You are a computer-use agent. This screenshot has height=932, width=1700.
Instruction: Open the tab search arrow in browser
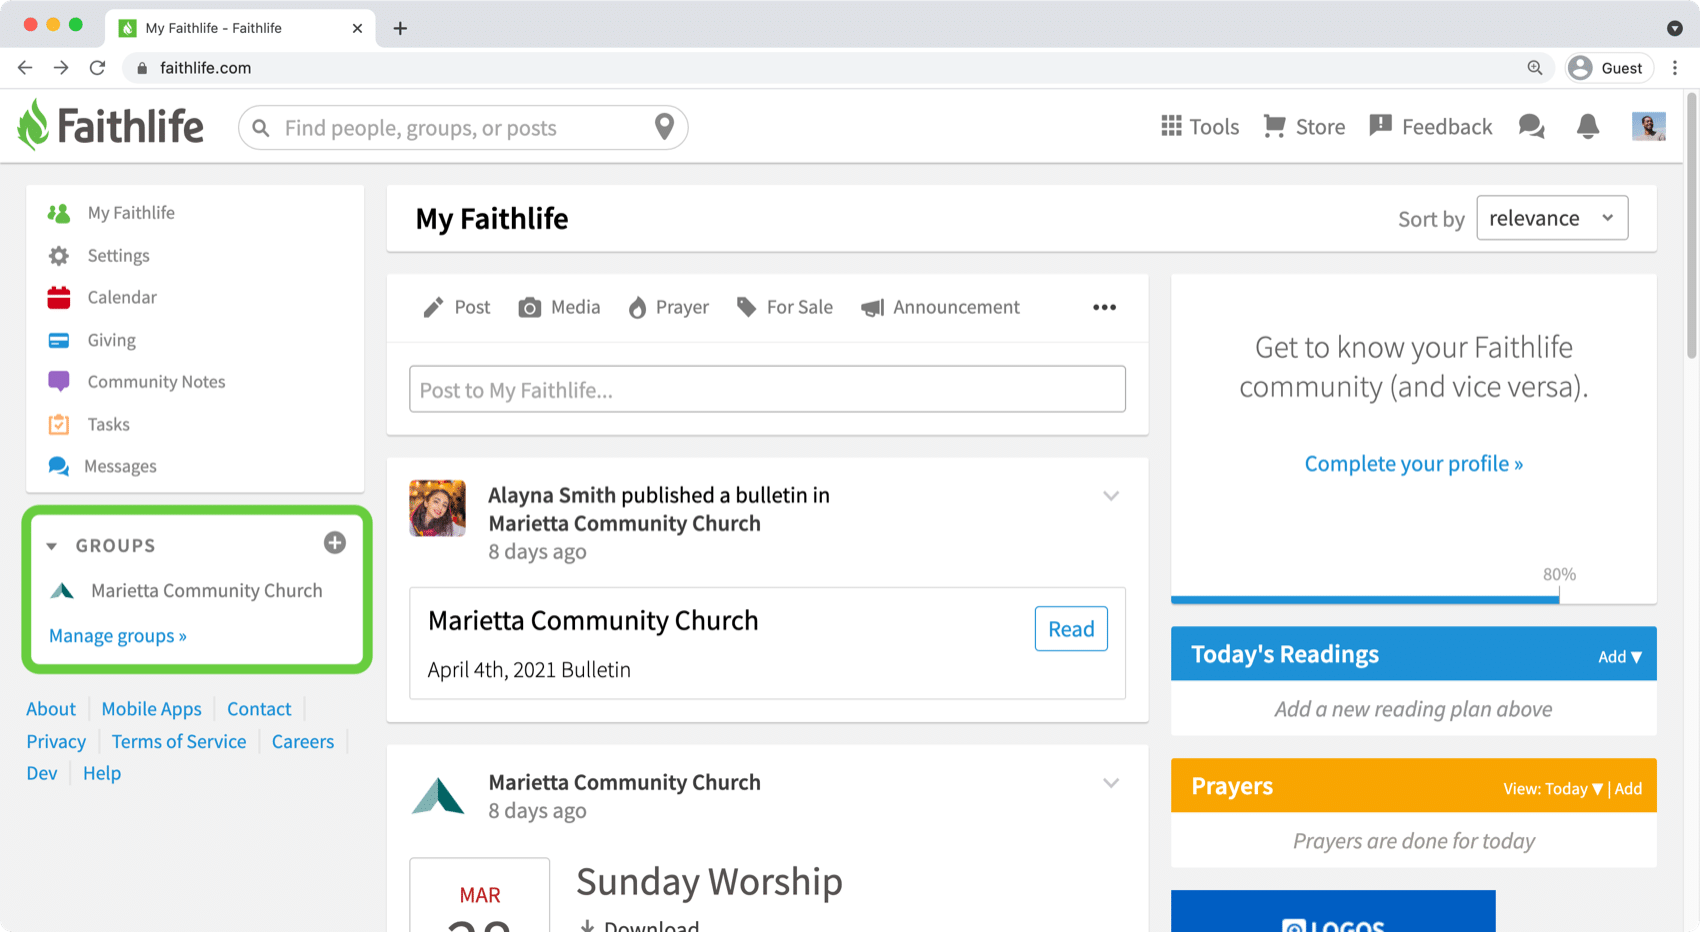[1675, 28]
